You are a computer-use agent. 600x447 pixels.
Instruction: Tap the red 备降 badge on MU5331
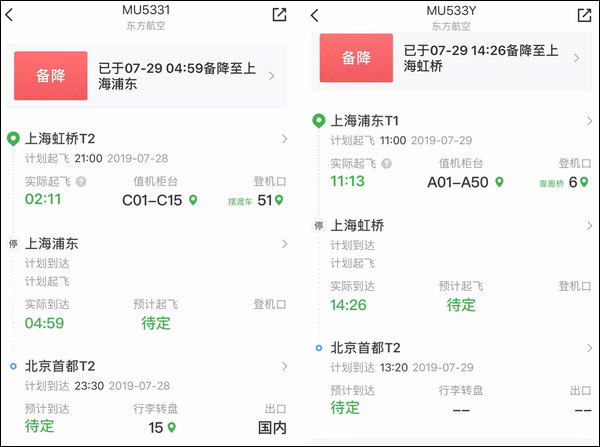click(50, 76)
